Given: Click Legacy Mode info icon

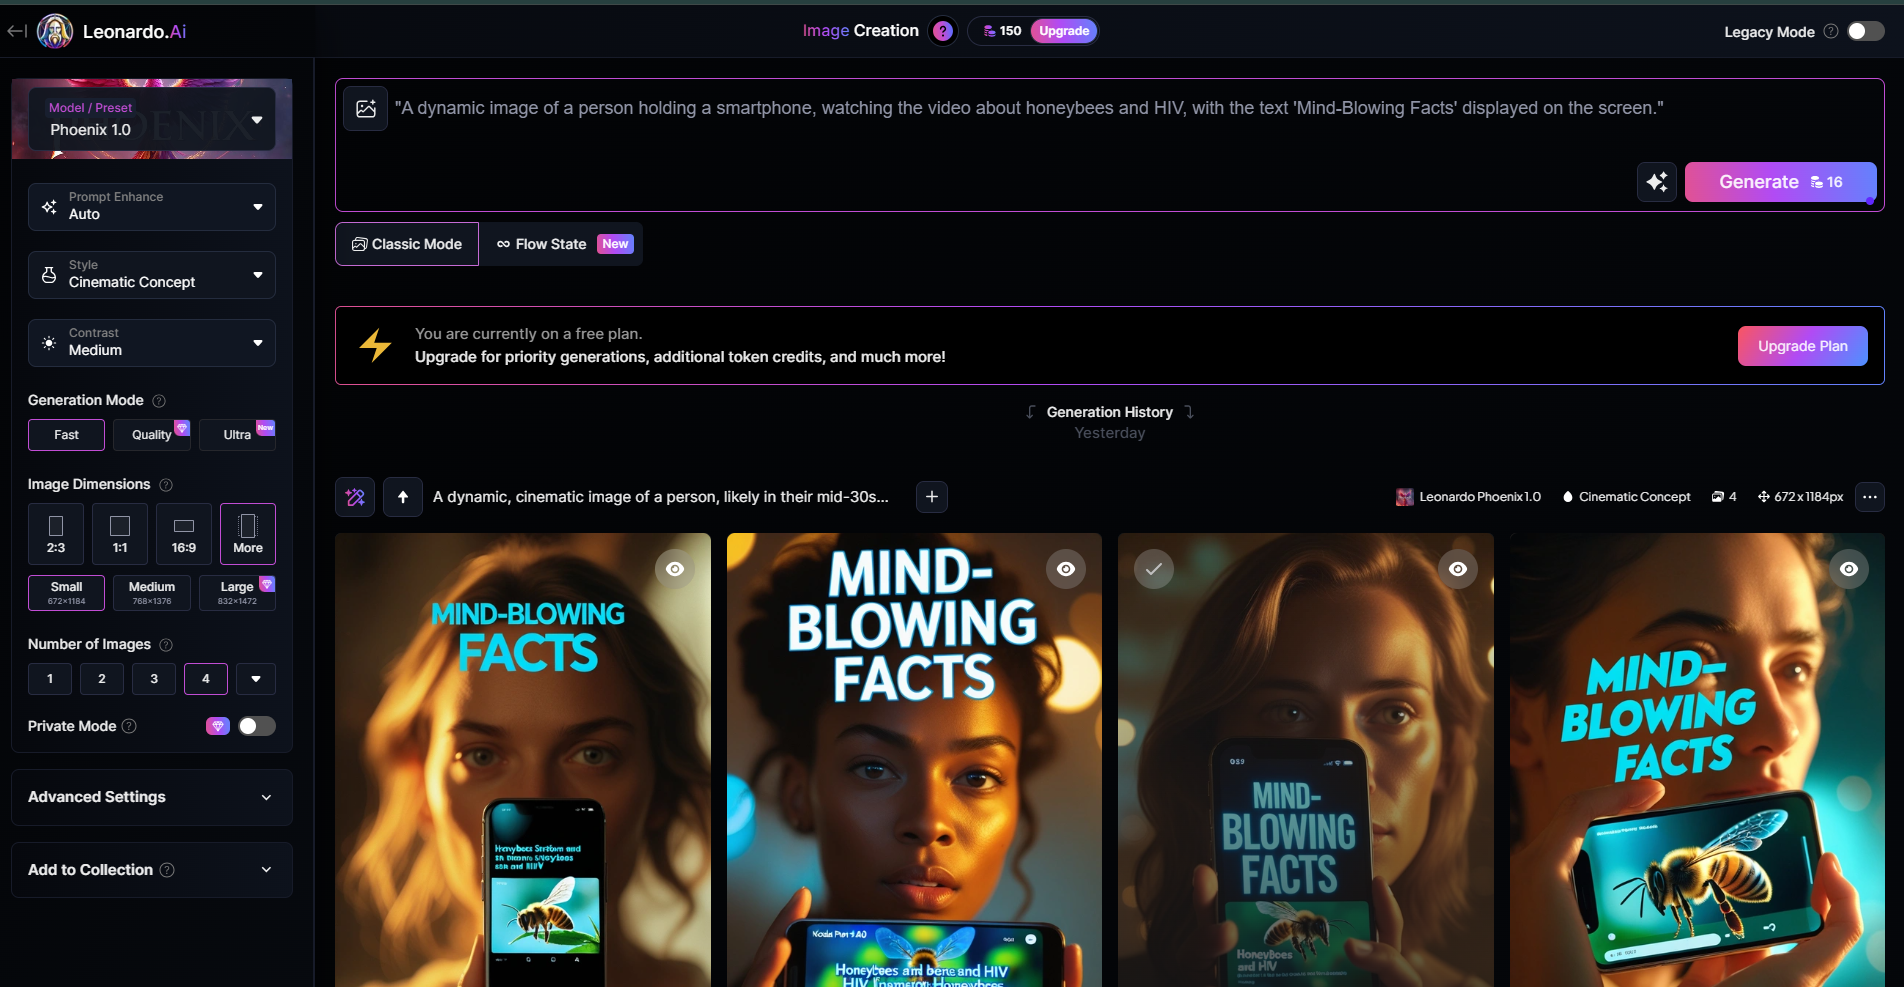Looking at the screenshot, I should tap(1831, 31).
